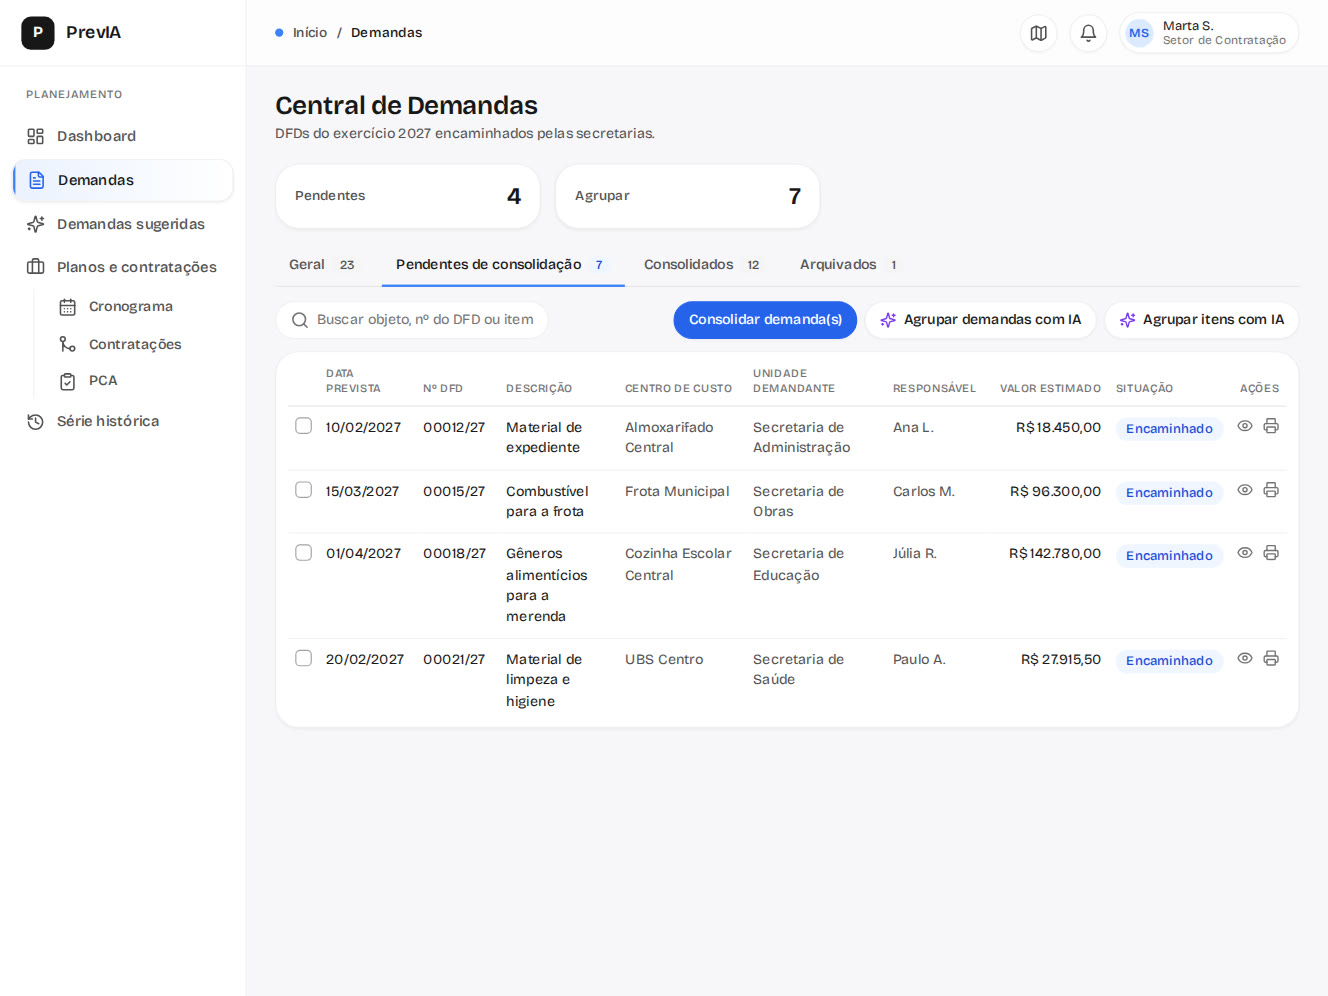
Task: Select the Gêneros alimentícios row checkbox
Action: click(x=304, y=553)
